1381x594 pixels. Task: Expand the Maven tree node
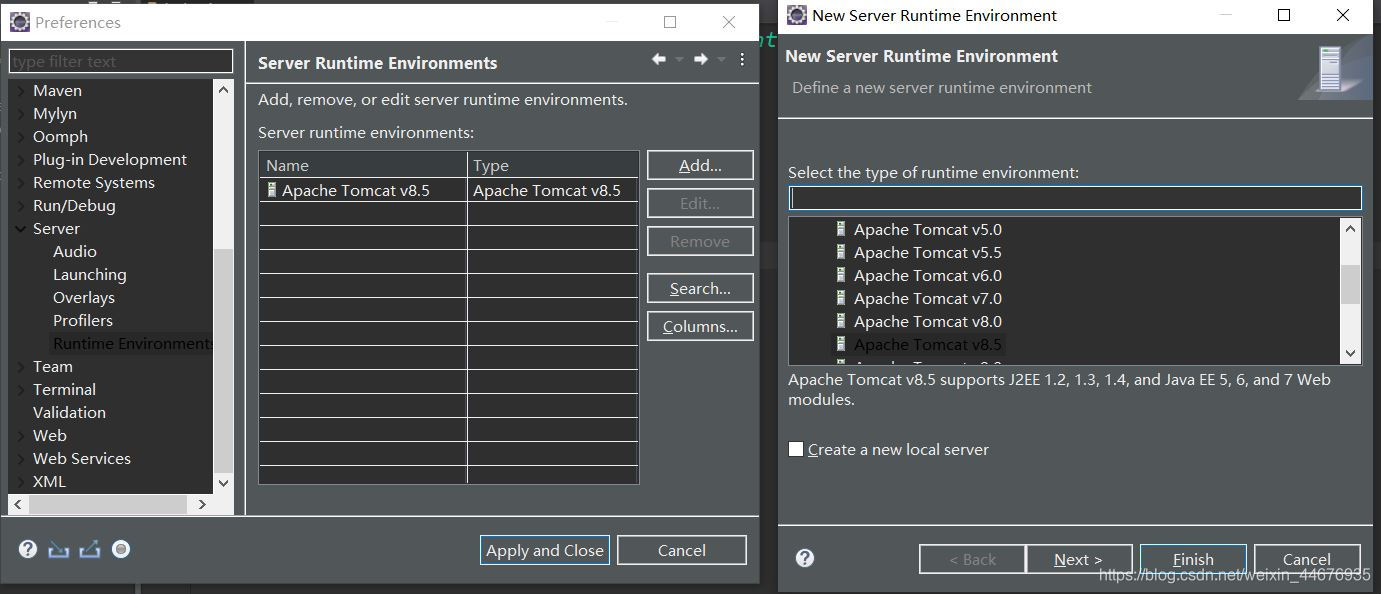(x=22, y=90)
